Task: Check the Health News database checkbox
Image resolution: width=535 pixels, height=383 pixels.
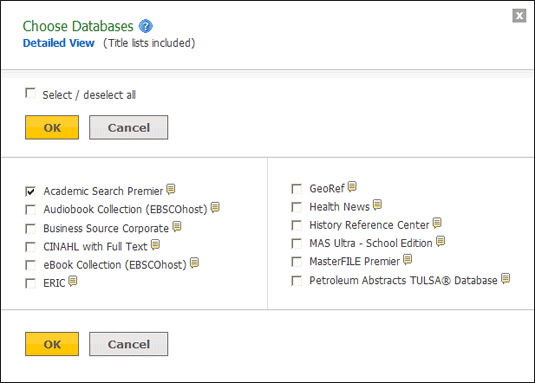Action: point(297,207)
